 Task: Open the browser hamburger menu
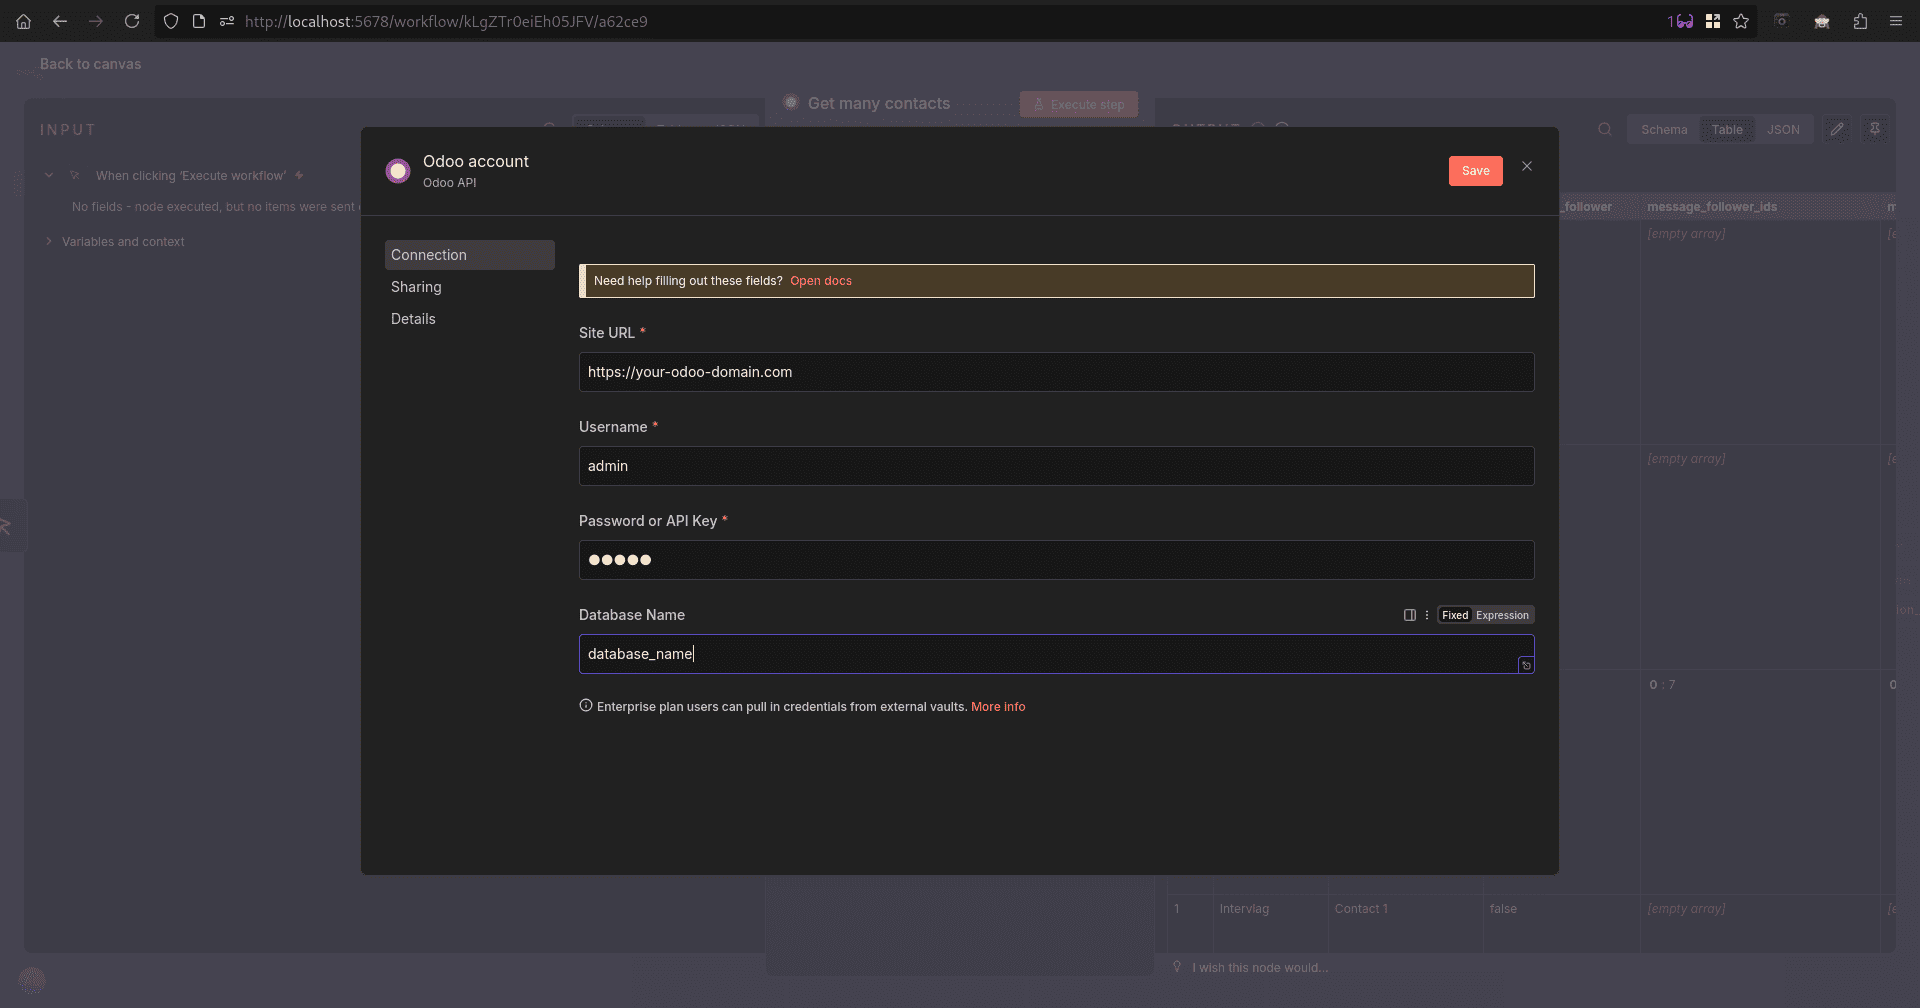click(x=1897, y=21)
